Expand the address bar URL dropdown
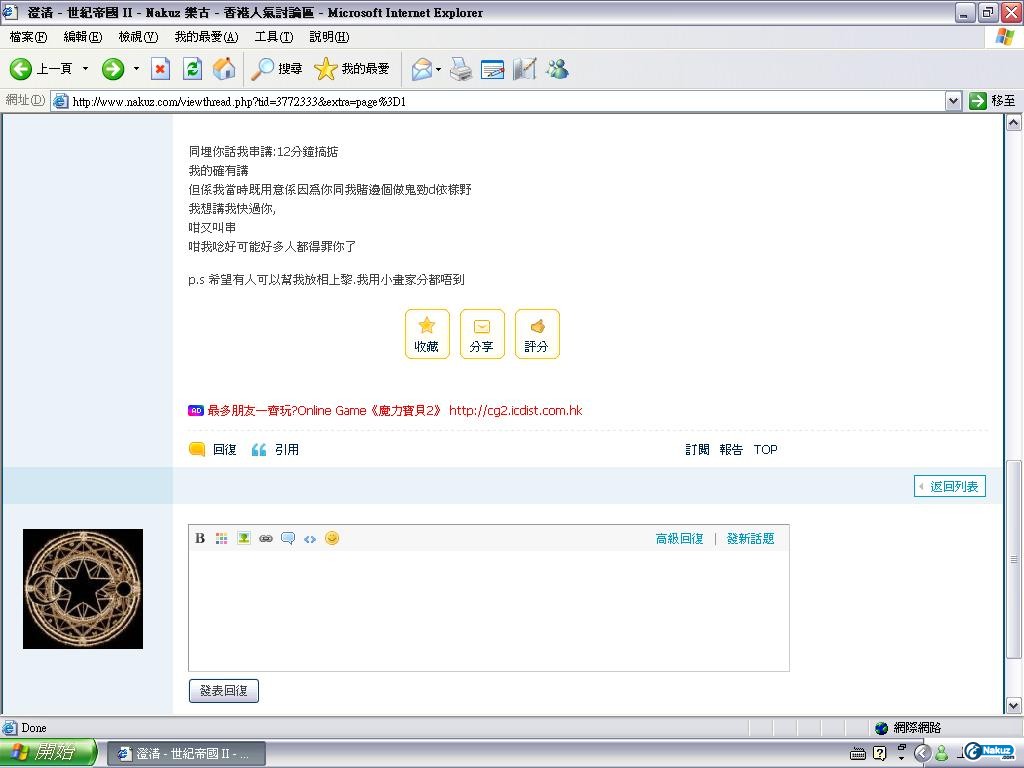 [x=953, y=101]
